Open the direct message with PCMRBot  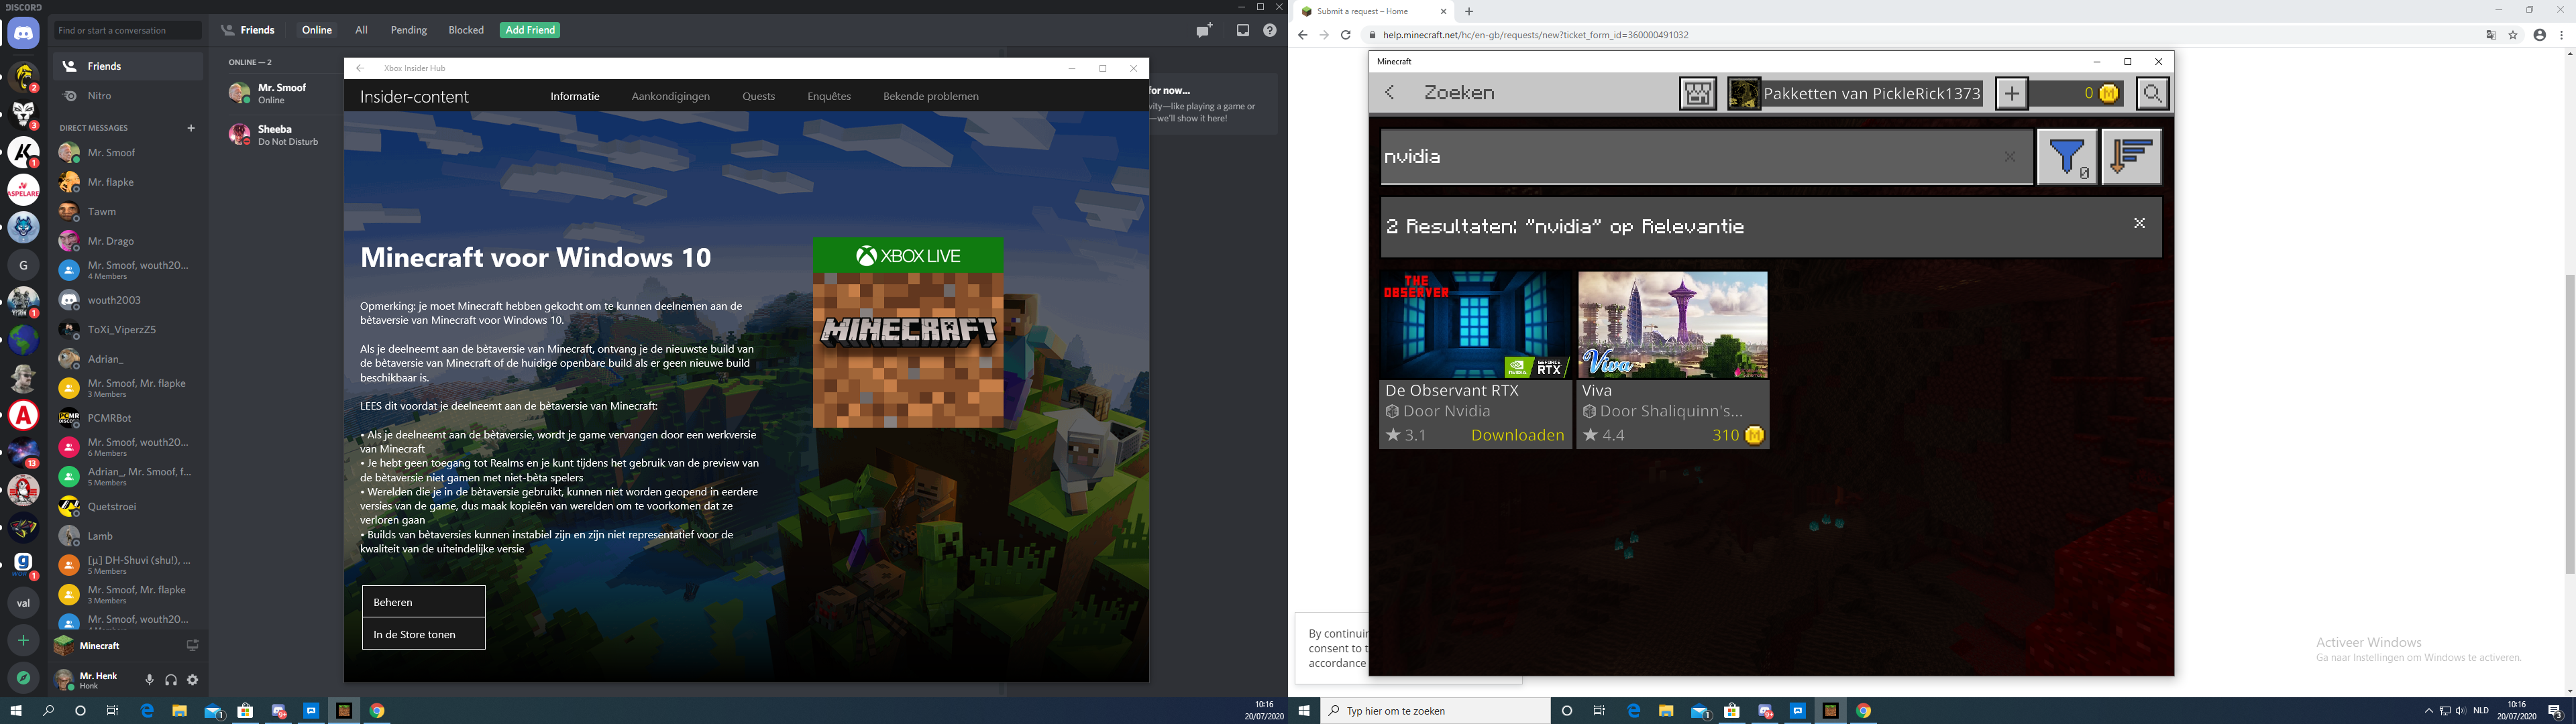pyautogui.click(x=128, y=418)
